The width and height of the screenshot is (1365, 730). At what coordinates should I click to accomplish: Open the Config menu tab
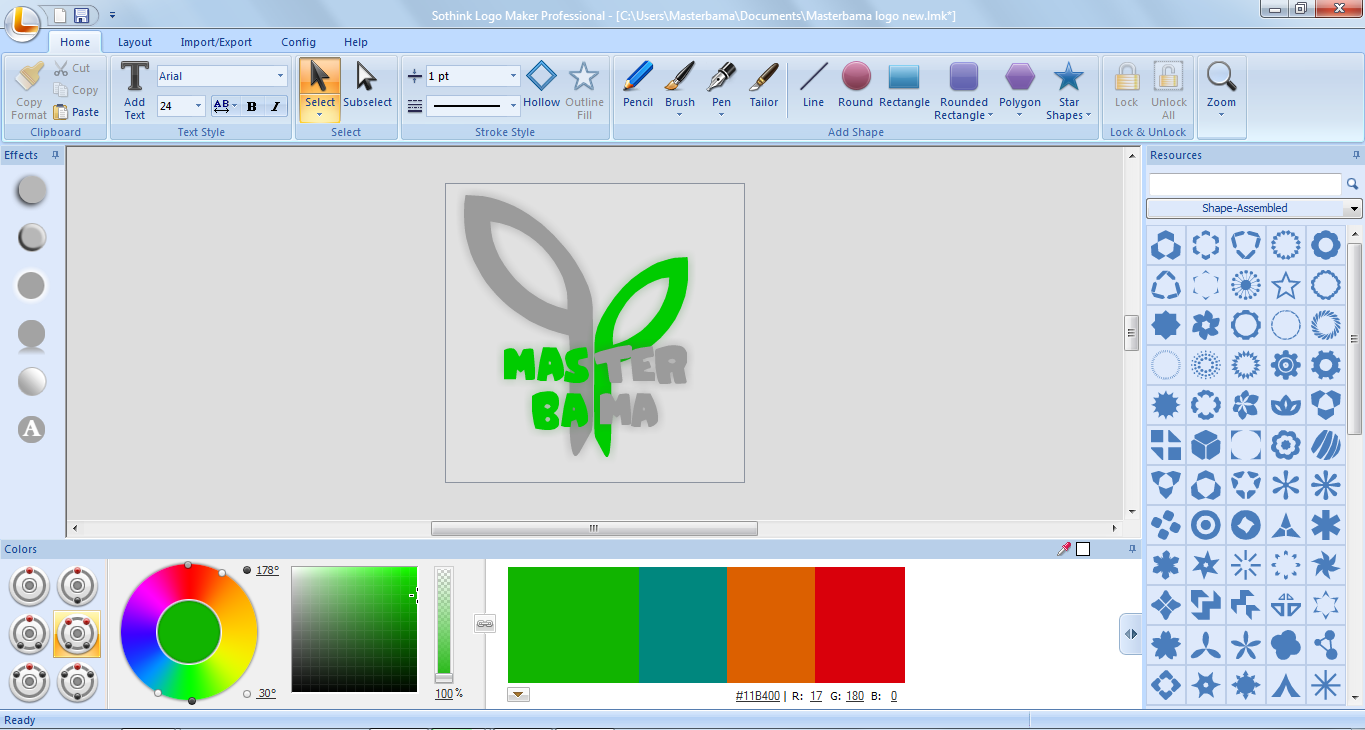298,42
